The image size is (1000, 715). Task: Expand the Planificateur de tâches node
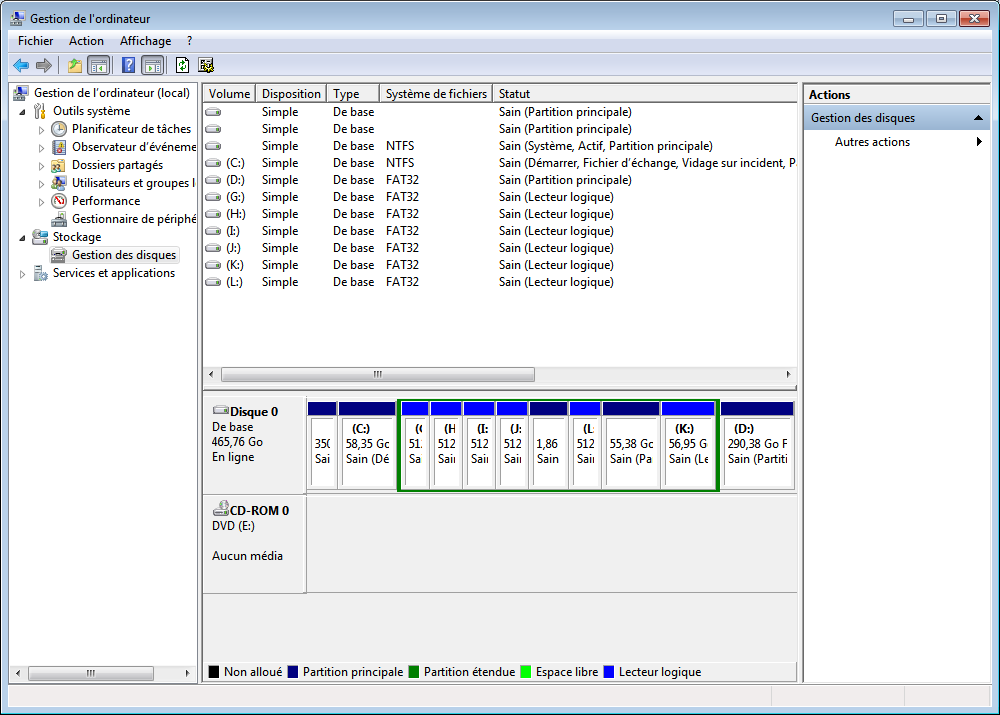coord(41,130)
